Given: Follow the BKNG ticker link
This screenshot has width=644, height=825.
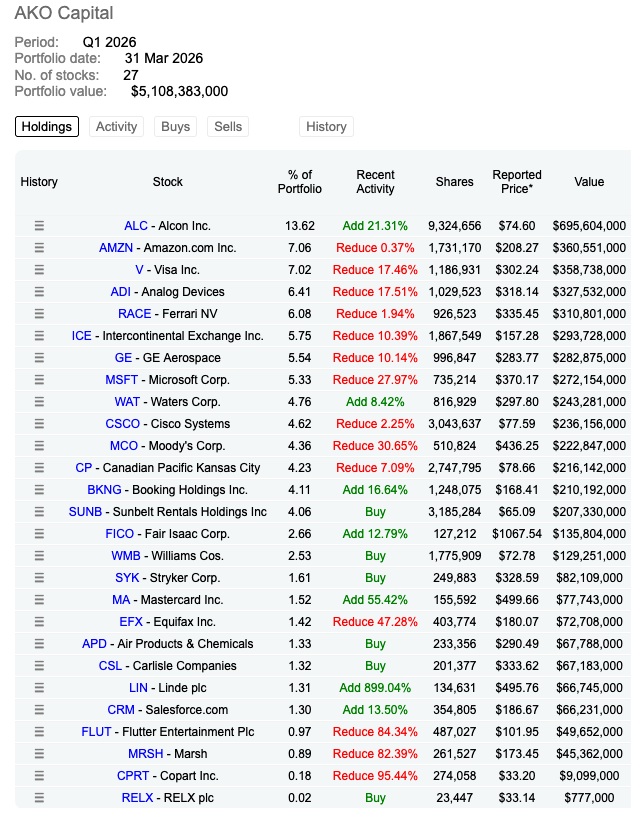Looking at the screenshot, I should pos(104,490).
